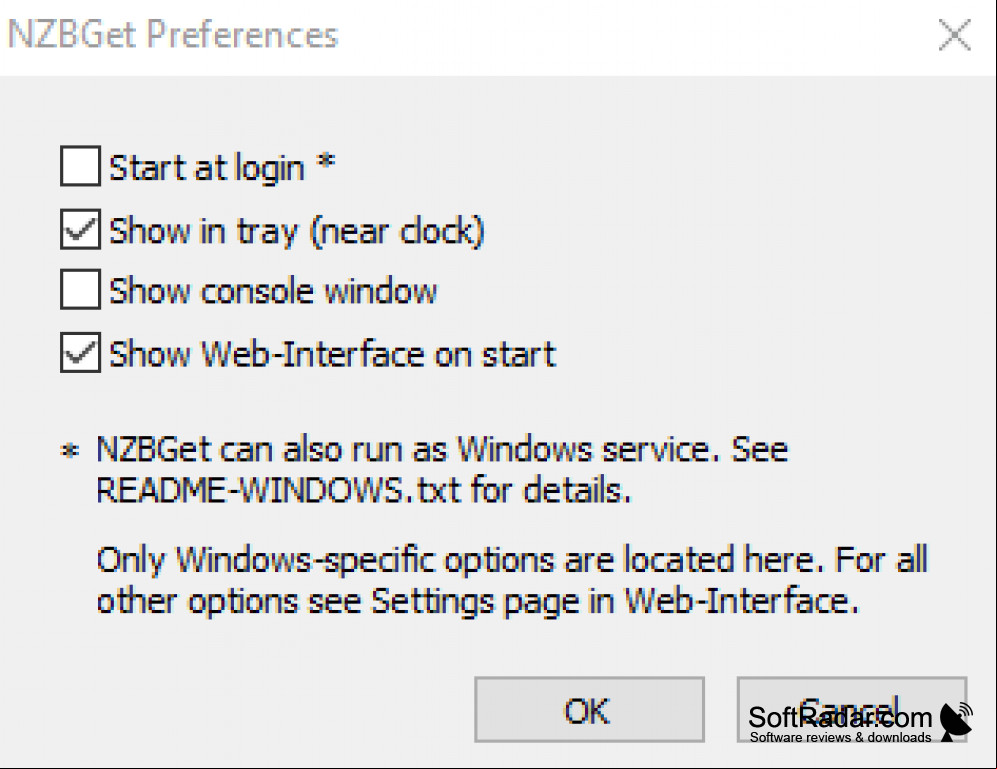Screen dimensions: 997x769
Task: Tick the Show console window checkbox
Action: point(80,289)
